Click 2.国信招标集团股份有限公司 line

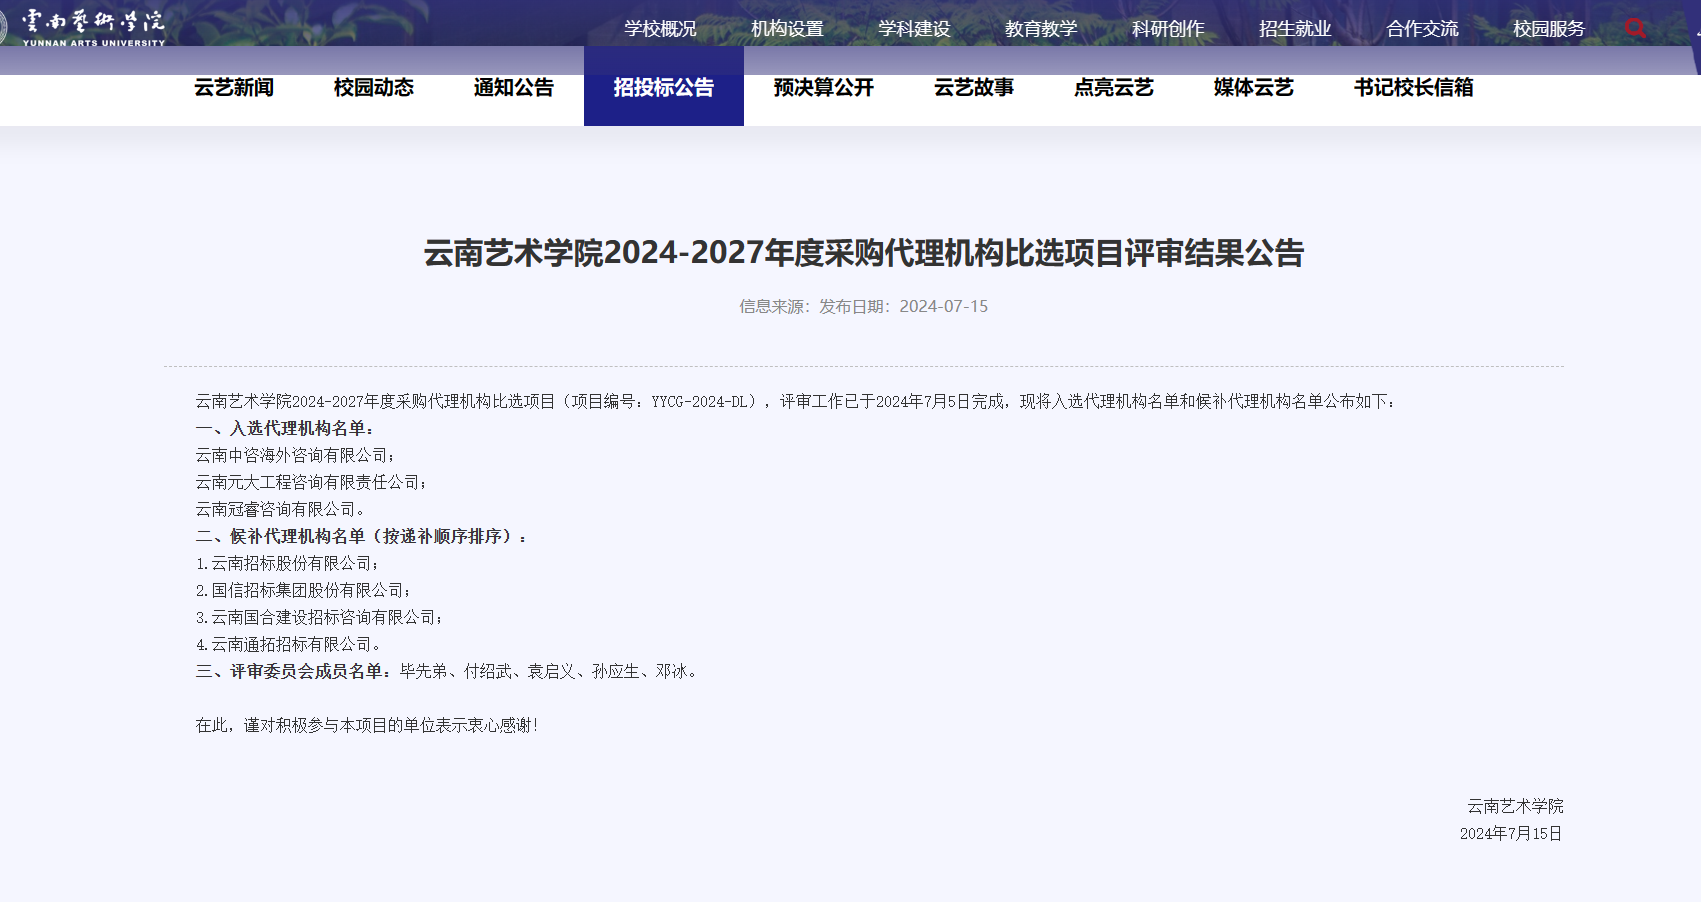click(x=303, y=590)
